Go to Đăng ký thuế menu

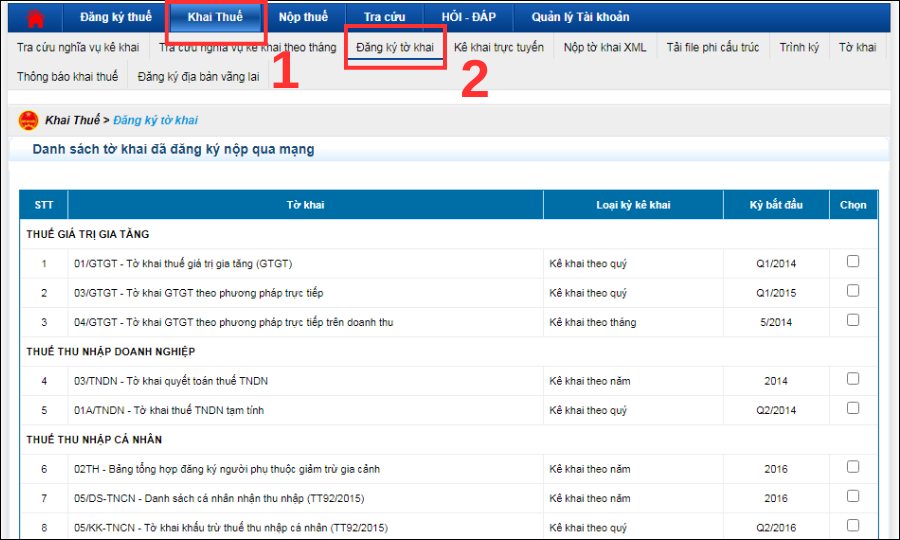(114, 17)
